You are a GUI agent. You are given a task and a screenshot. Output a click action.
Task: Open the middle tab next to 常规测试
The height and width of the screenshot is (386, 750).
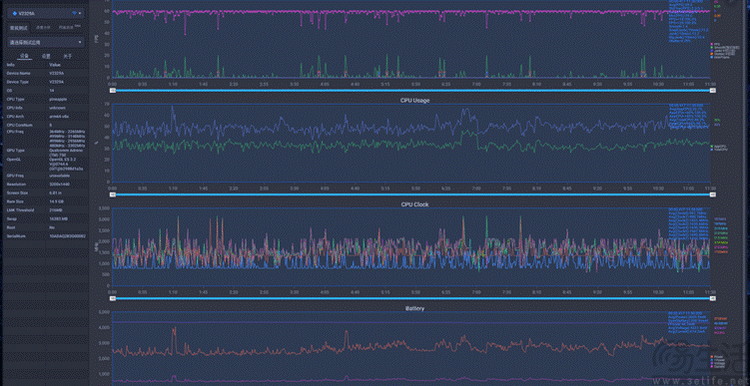[x=44, y=28]
